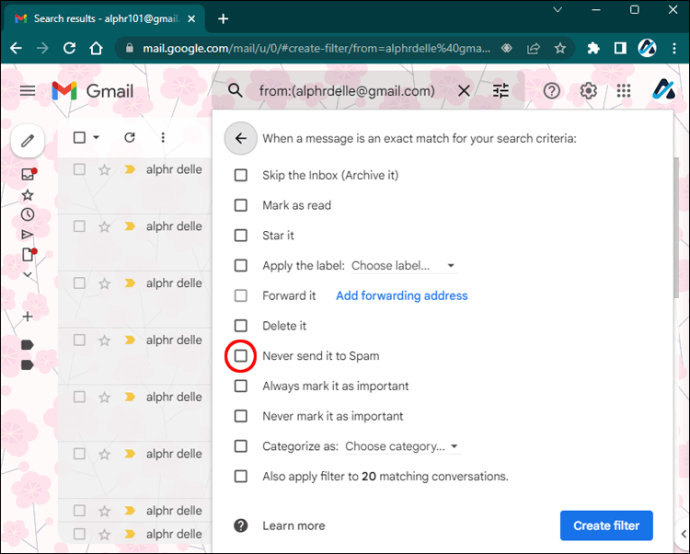Select all messages checkbox in toolbar

click(79, 138)
